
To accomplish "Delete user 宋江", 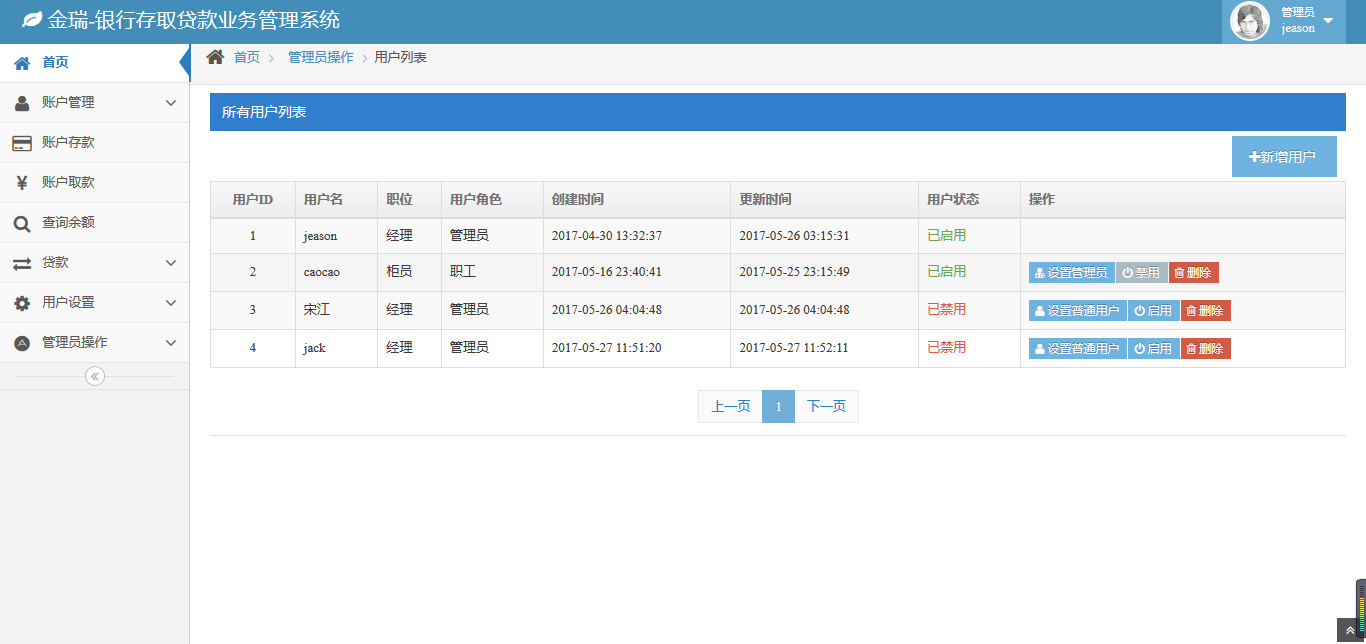I will coord(1206,311).
